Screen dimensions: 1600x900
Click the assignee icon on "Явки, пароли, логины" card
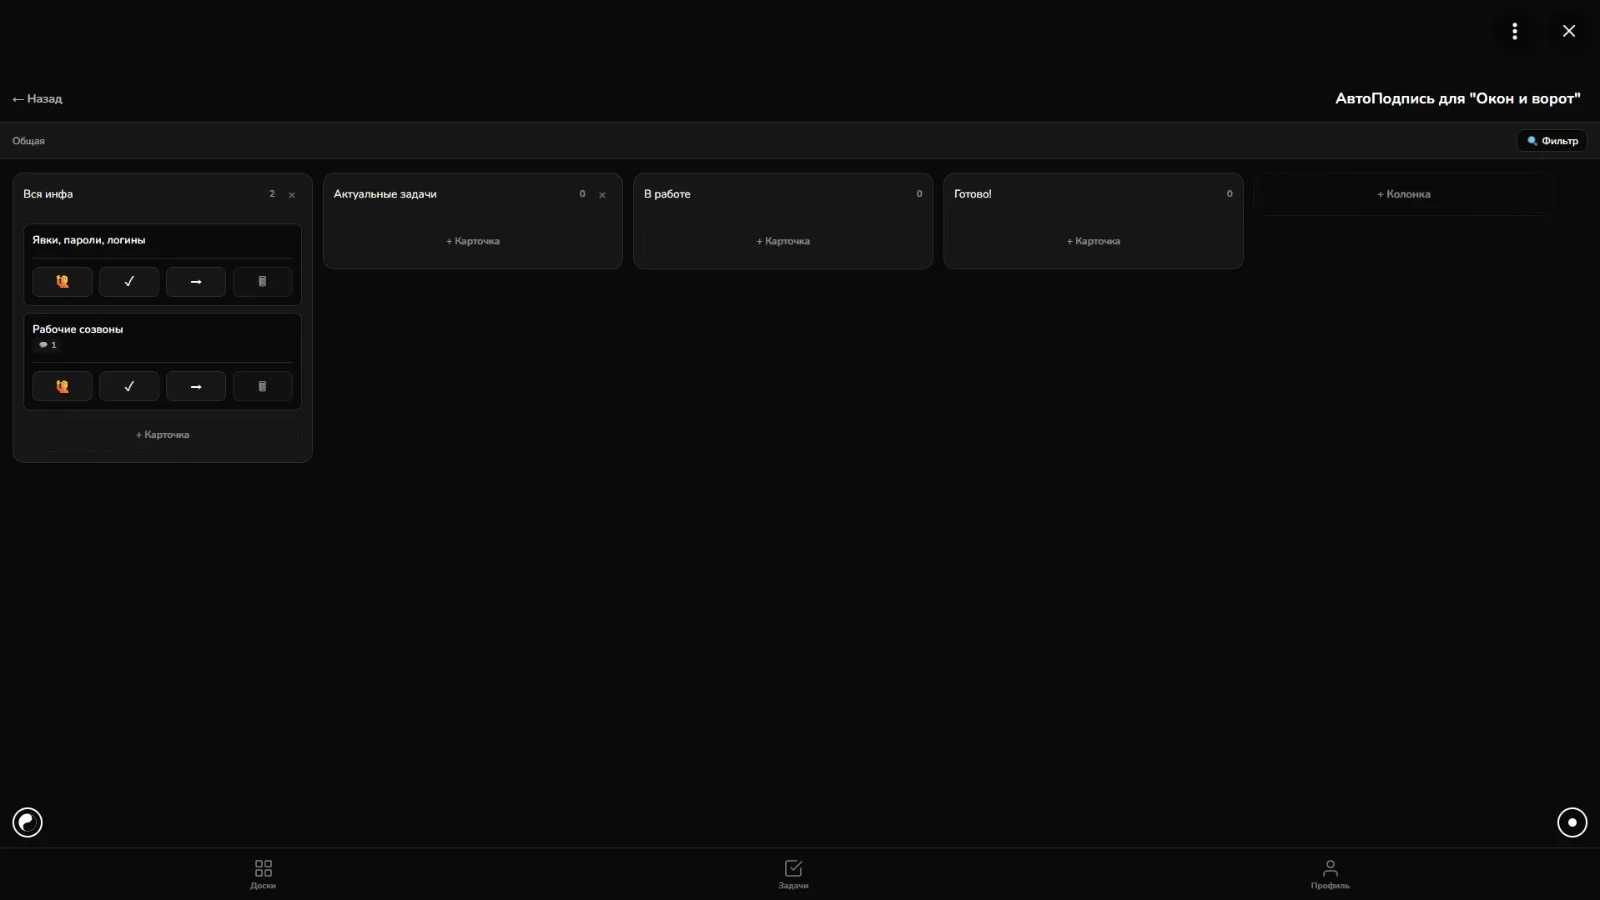(62, 282)
